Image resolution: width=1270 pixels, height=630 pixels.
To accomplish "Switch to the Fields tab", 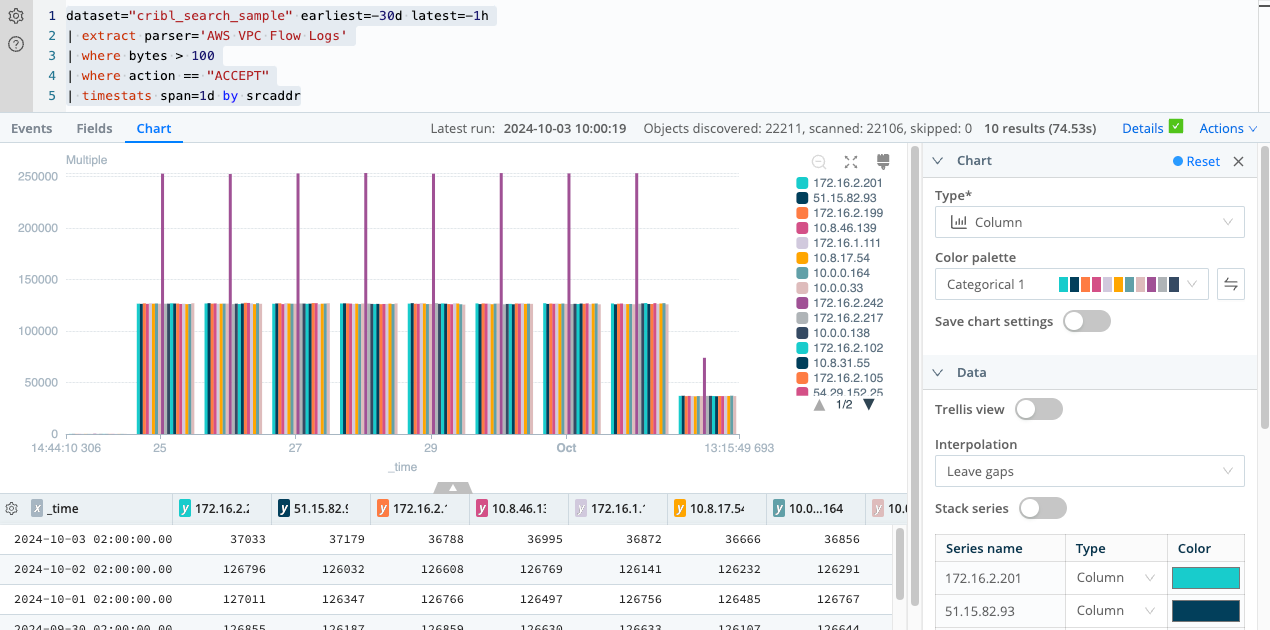I will tap(94, 128).
